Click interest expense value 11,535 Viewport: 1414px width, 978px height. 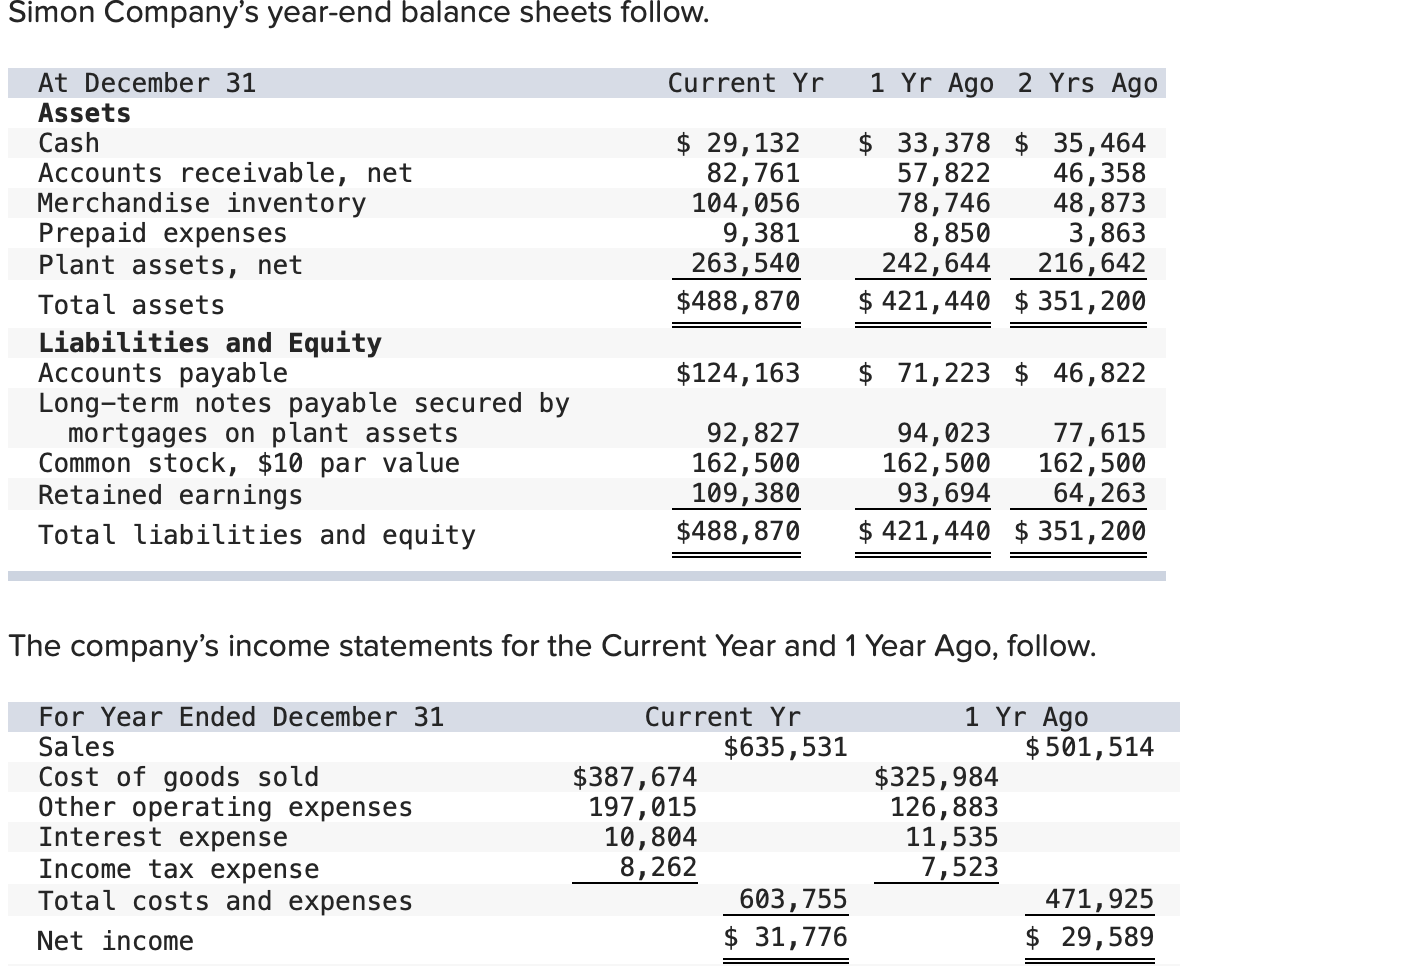click(952, 837)
